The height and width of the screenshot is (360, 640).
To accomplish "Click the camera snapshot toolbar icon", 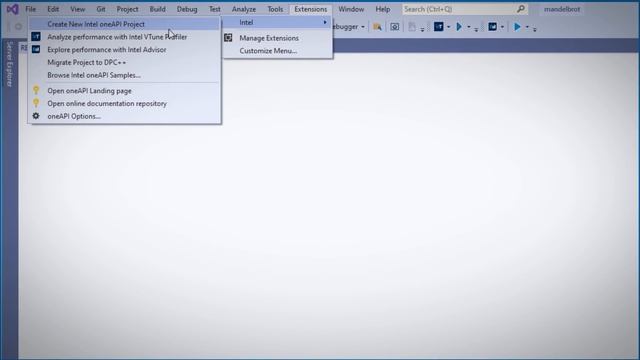I will (395, 27).
